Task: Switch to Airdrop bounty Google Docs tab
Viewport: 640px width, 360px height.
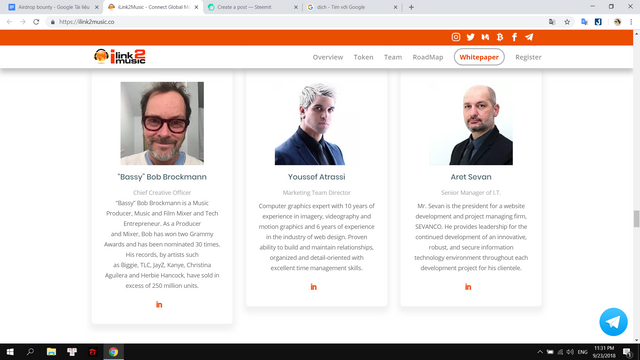Action: (53, 7)
